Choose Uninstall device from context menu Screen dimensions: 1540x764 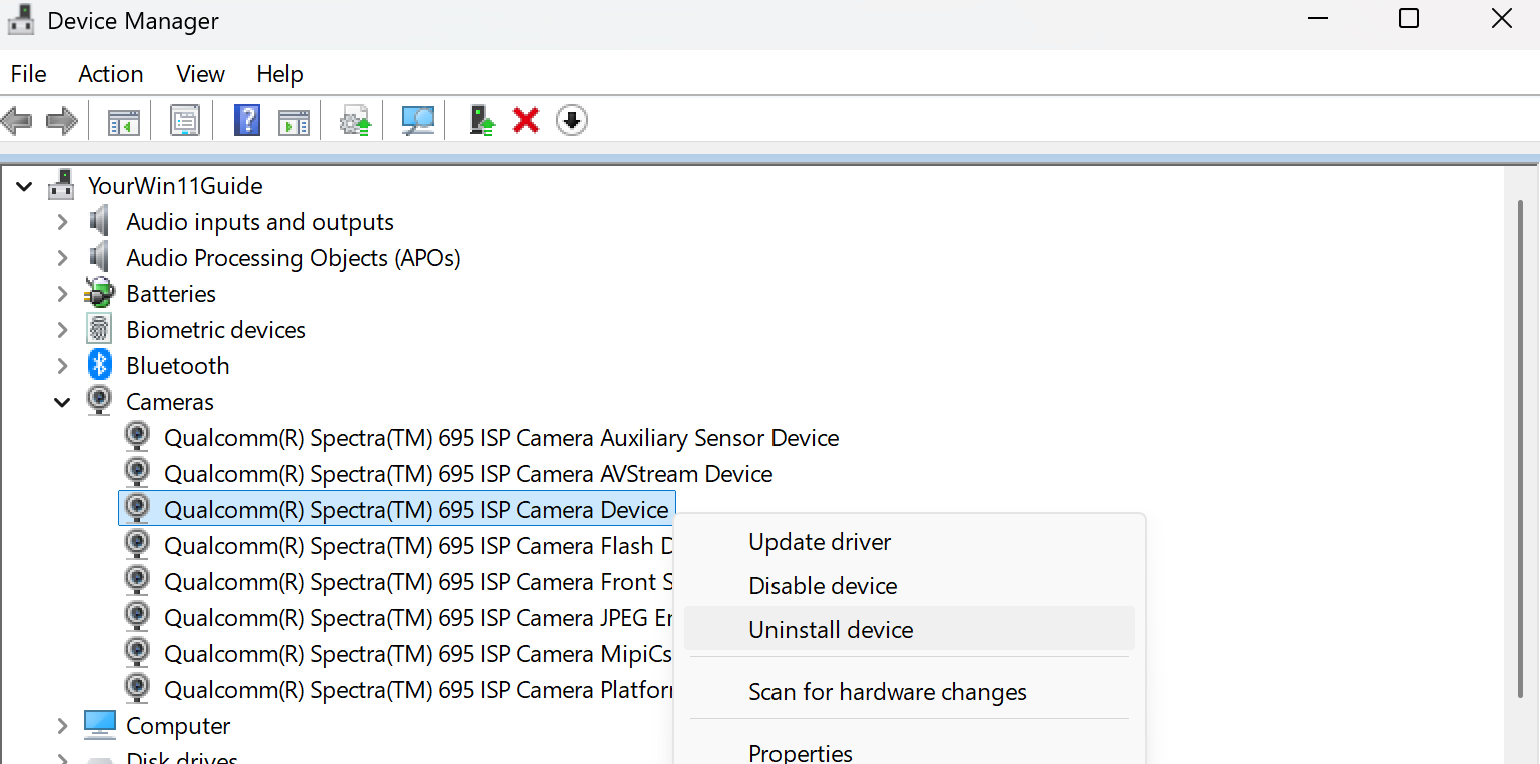pos(910,630)
